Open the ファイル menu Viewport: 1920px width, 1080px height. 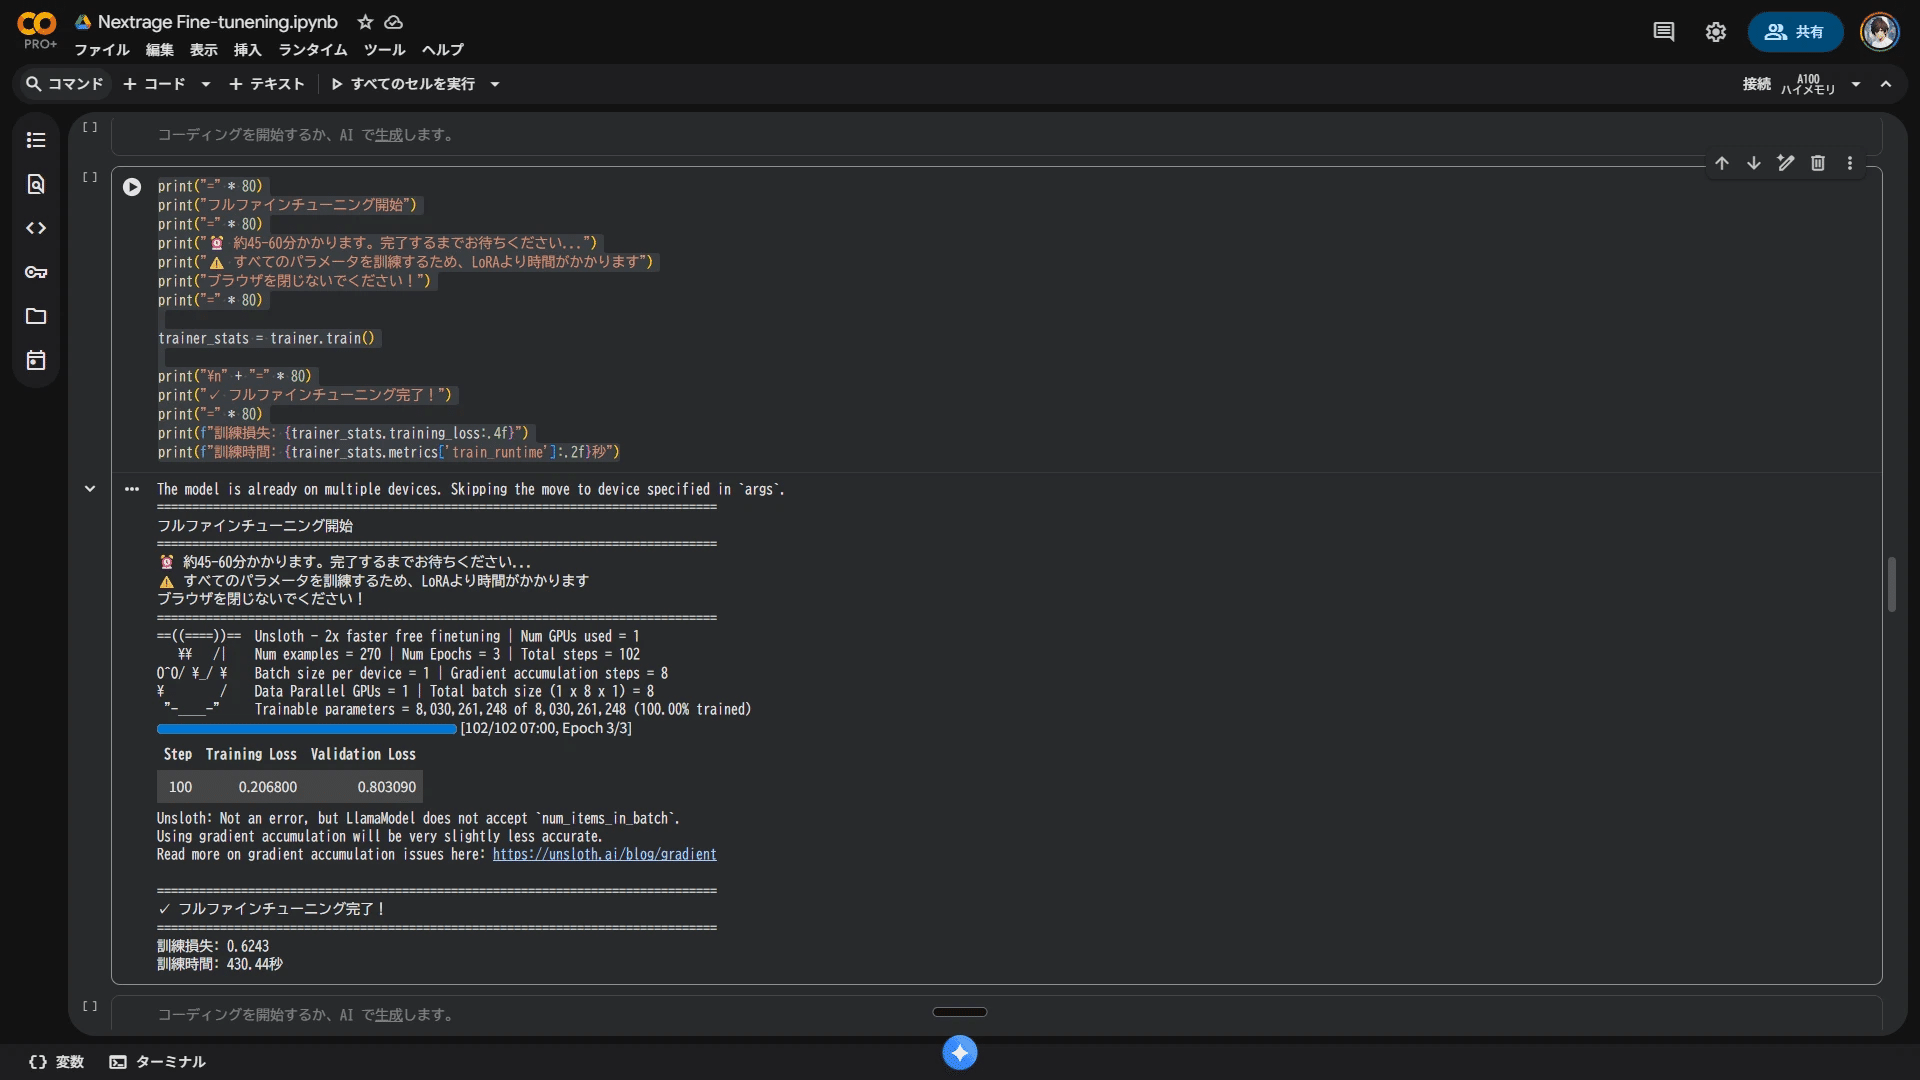pyautogui.click(x=102, y=50)
